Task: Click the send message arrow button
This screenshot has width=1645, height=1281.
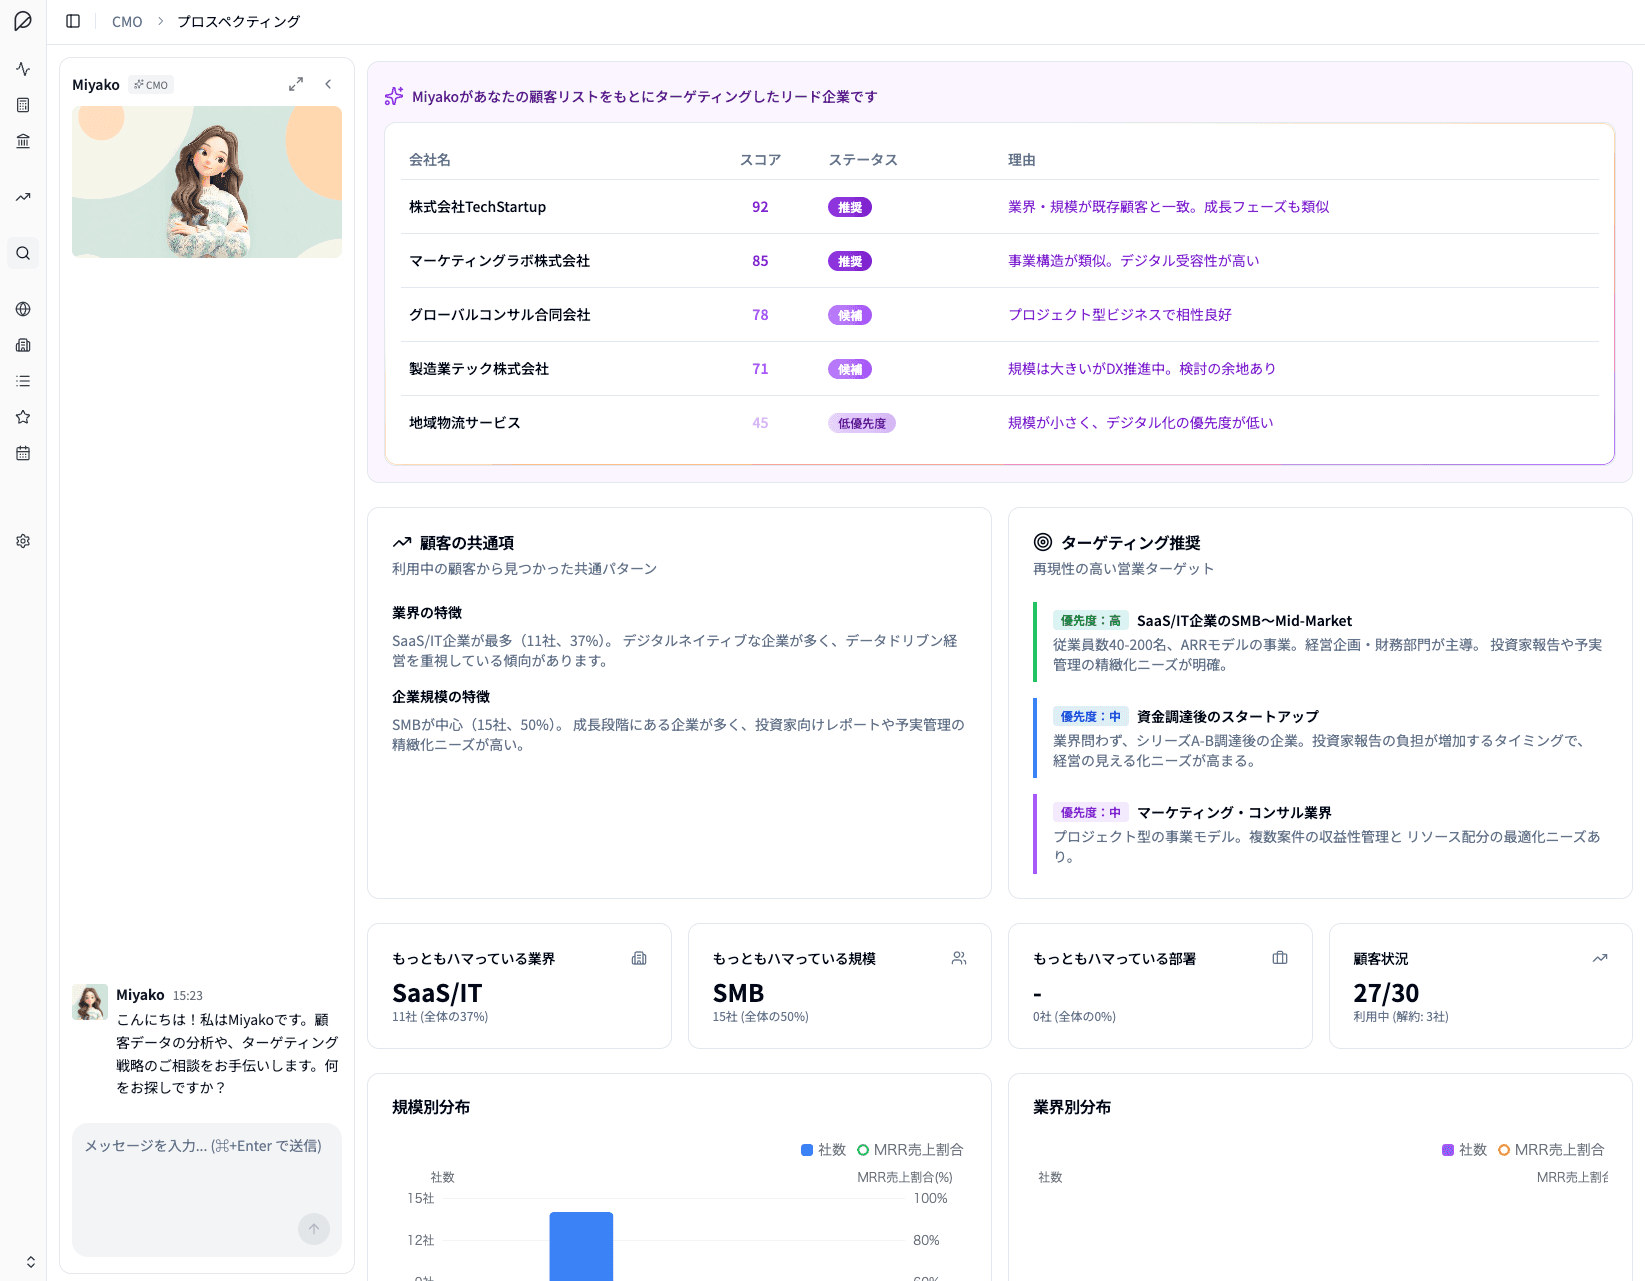Action: [x=313, y=1229]
